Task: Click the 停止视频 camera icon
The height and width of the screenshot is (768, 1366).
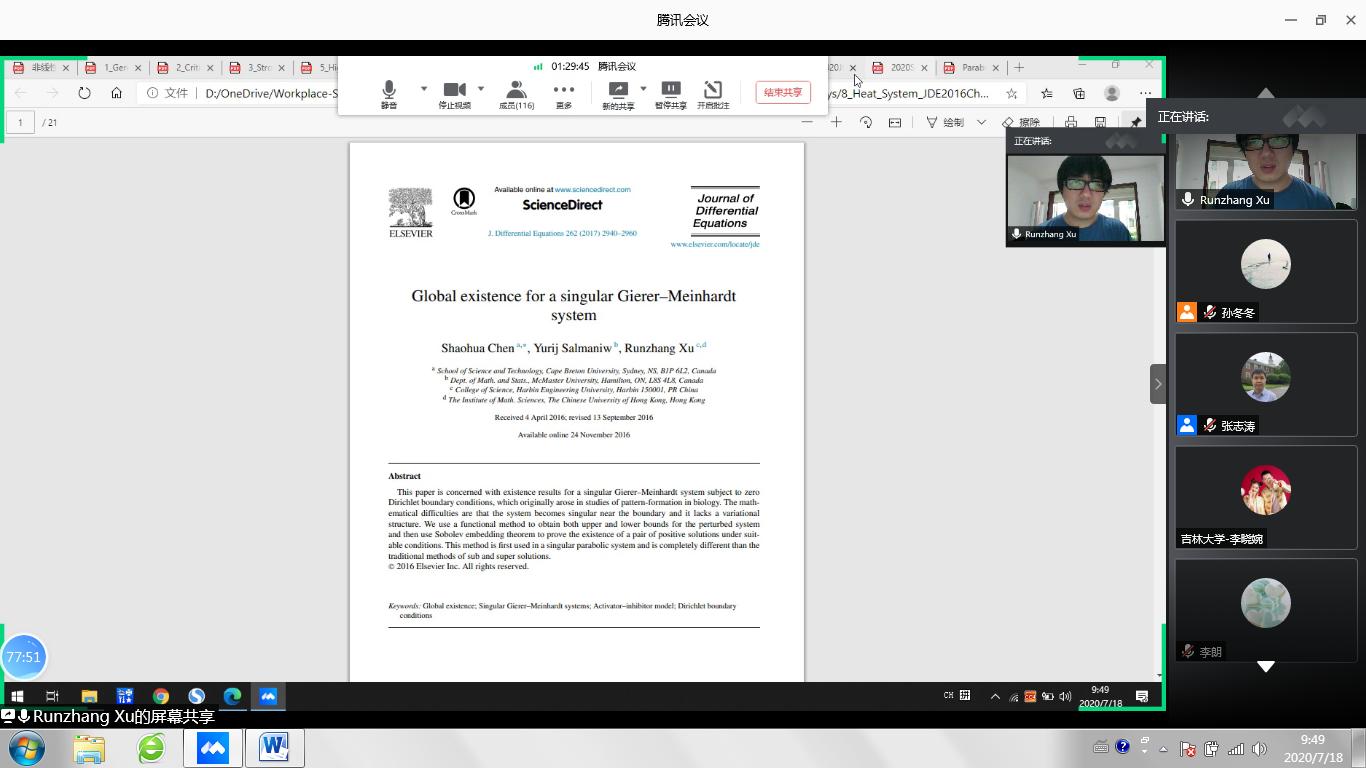Action: click(455, 91)
